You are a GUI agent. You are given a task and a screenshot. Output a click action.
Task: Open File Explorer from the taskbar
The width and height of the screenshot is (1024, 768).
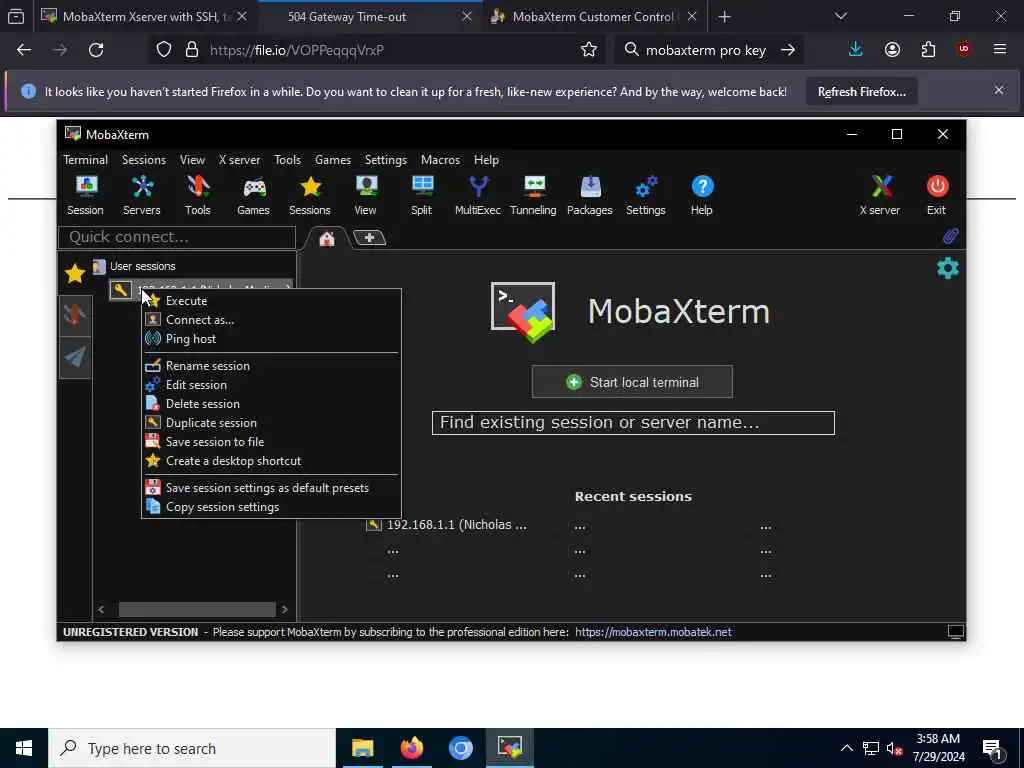362,748
